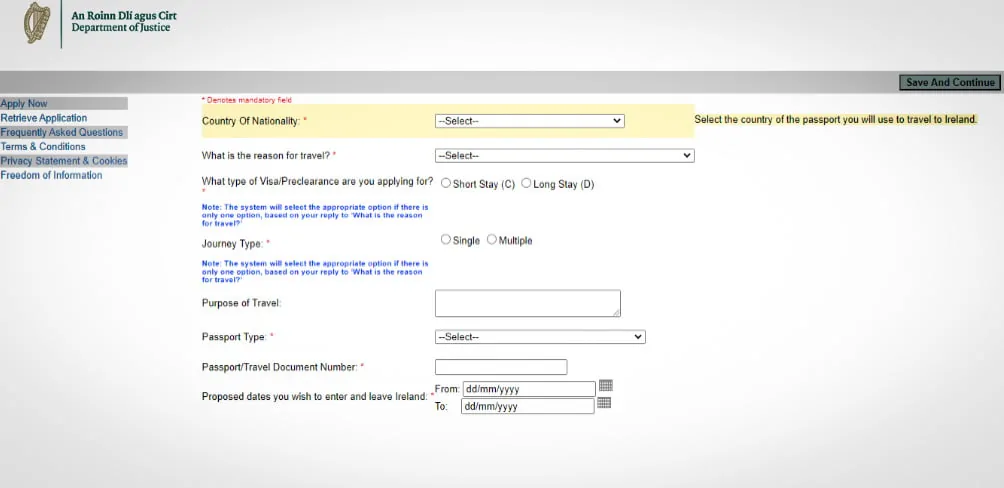Open the Freedom of Information link
Screen dimensions: 1004x488
(51, 175)
